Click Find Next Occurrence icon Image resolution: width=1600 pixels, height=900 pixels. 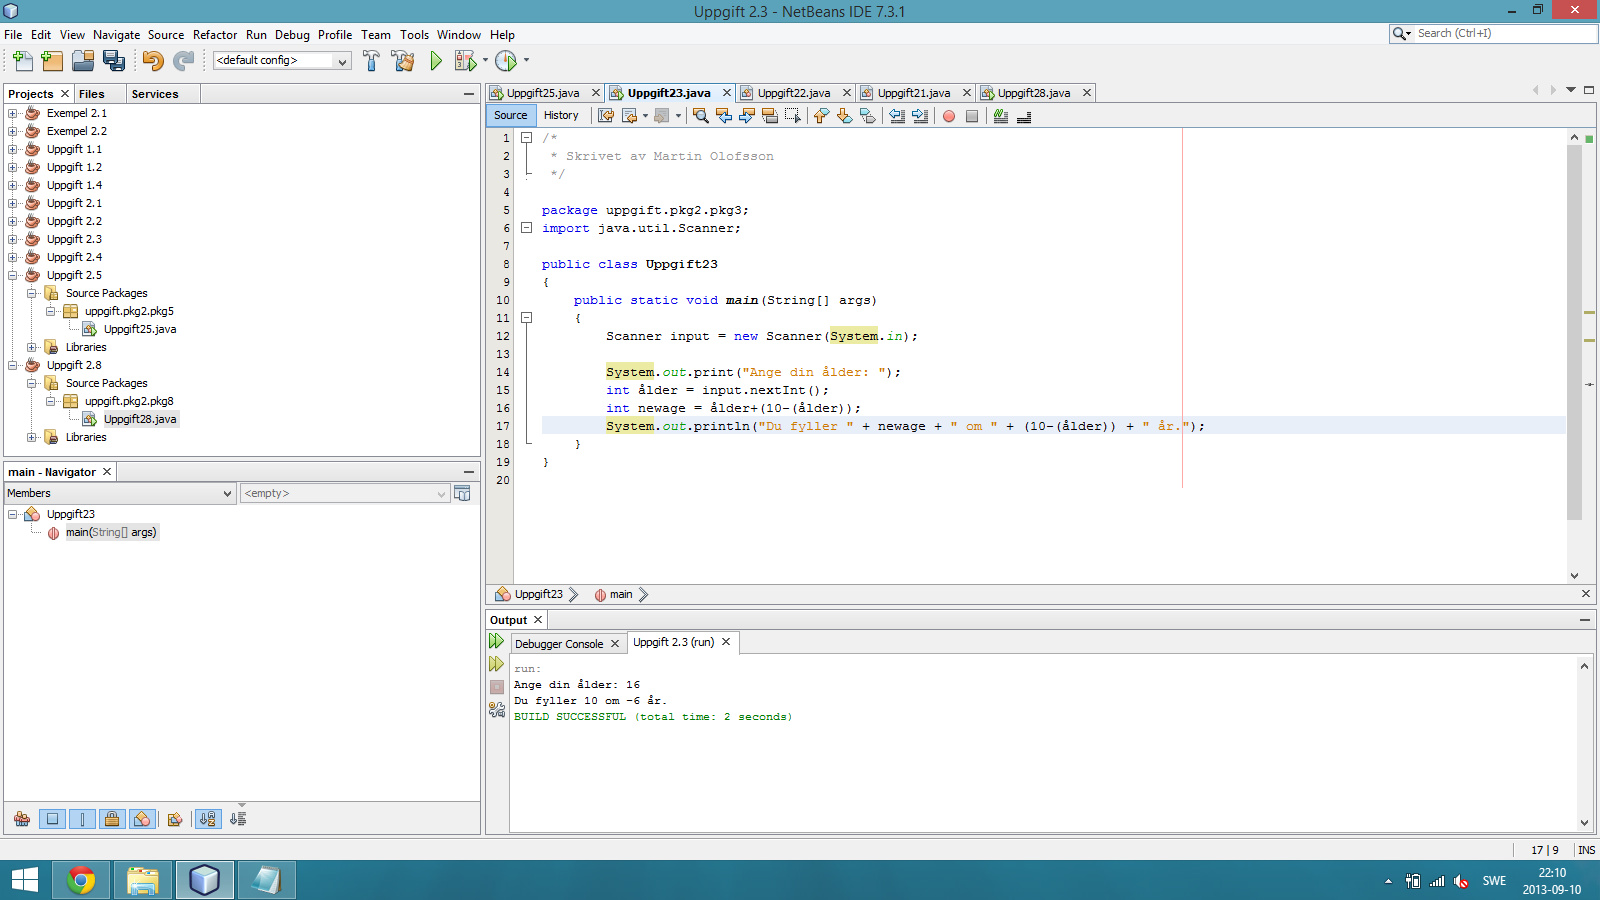[x=747, y=116]
